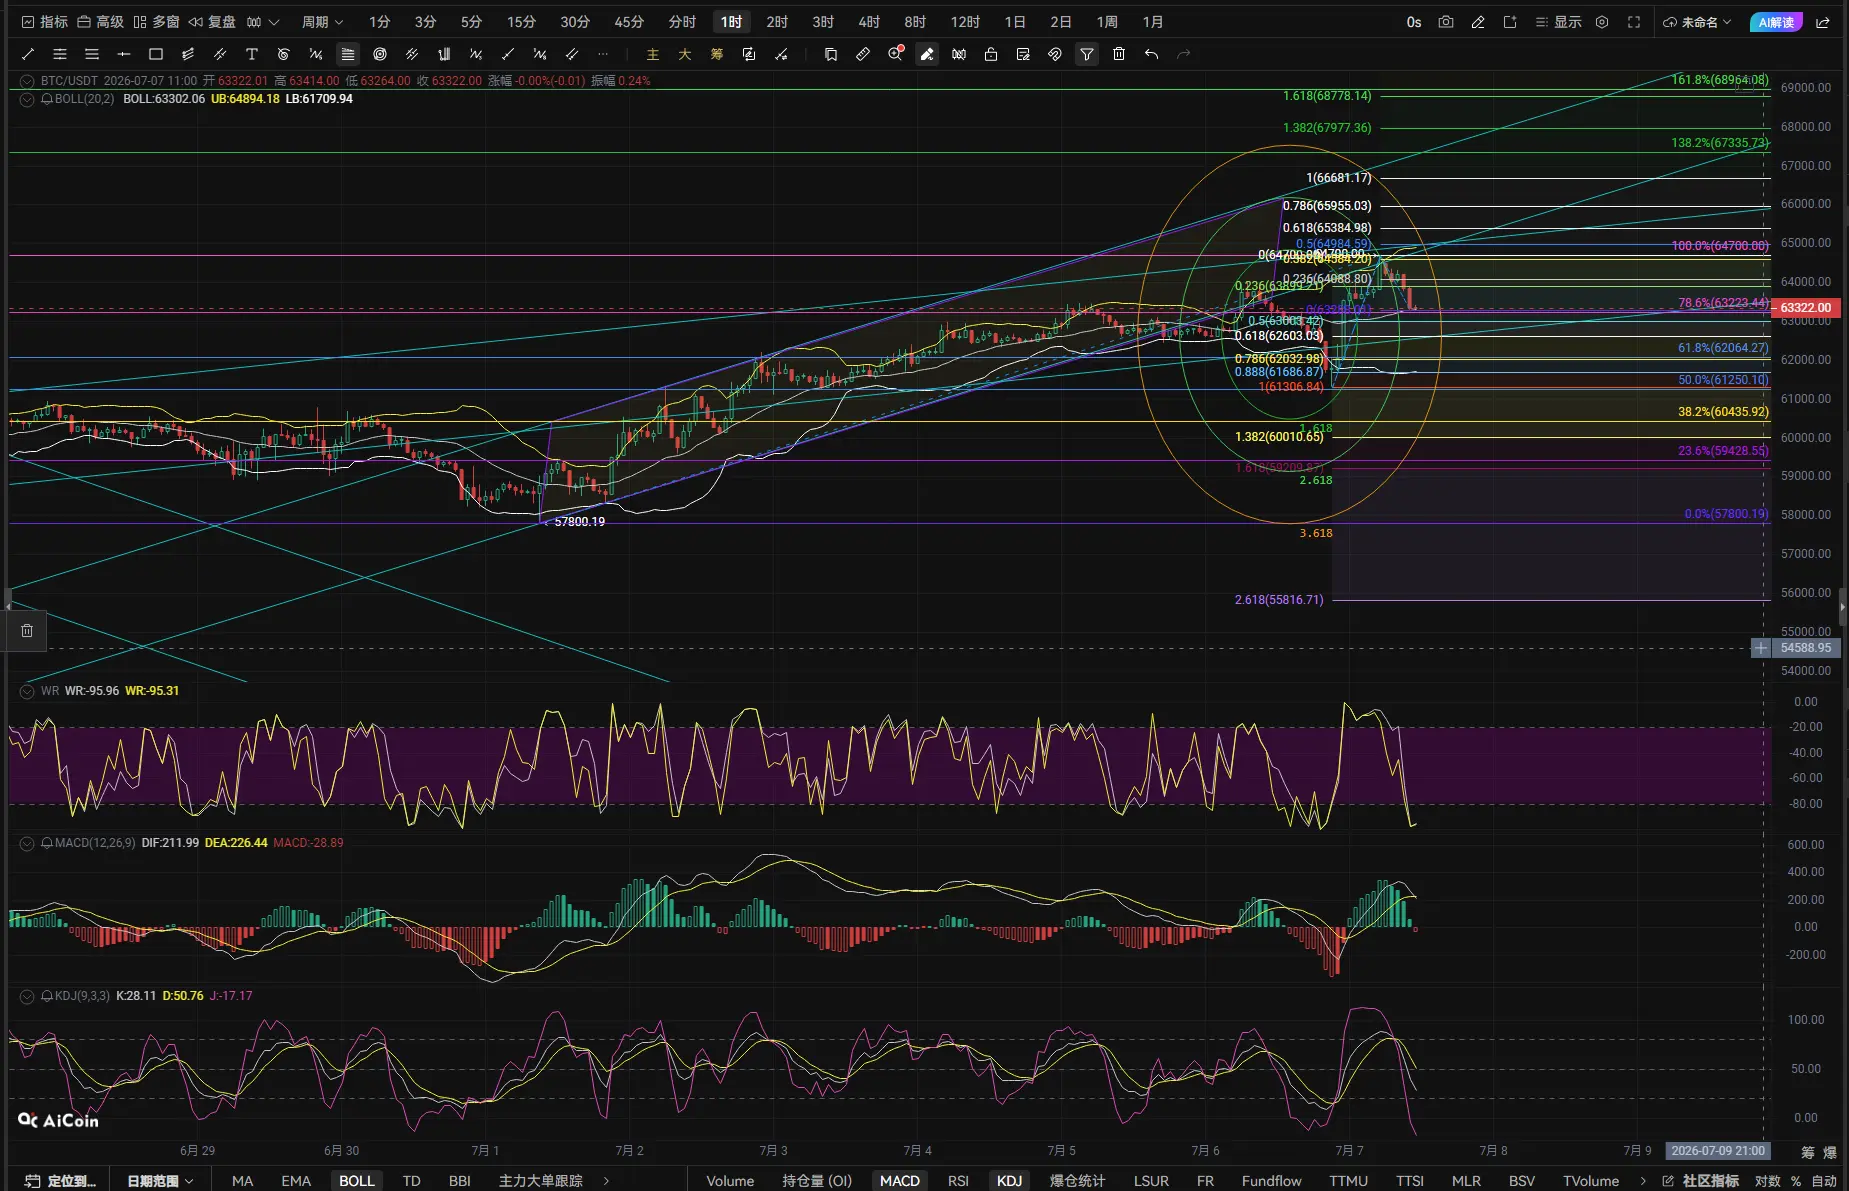The height and width of the screenshot is (1191, 1849).
Task: Take a chart screenshot with camera icon
Action: (x=1446, y=22)
